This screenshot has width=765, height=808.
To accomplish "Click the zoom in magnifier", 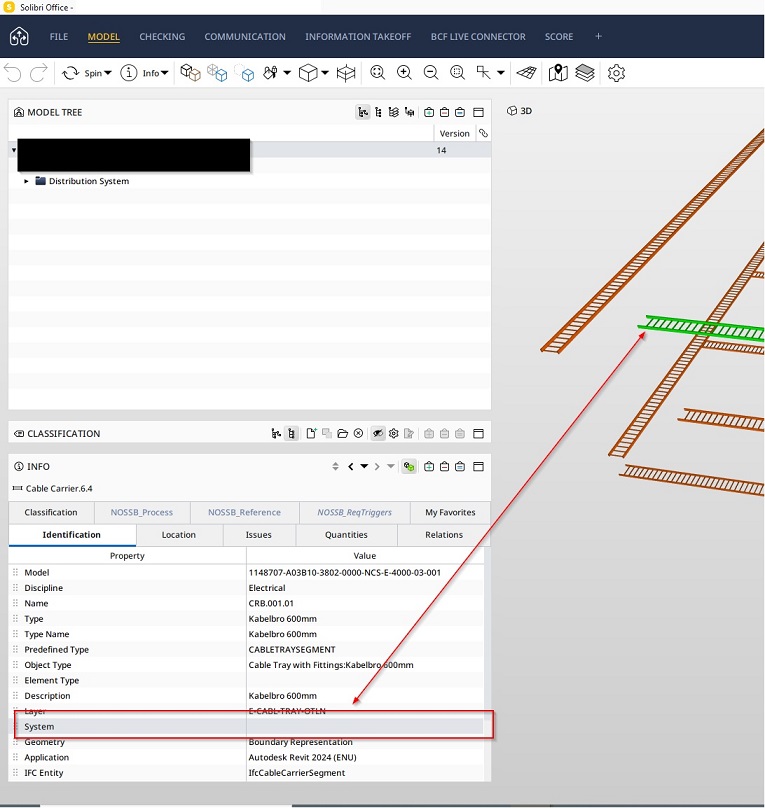I will point(404,73).
